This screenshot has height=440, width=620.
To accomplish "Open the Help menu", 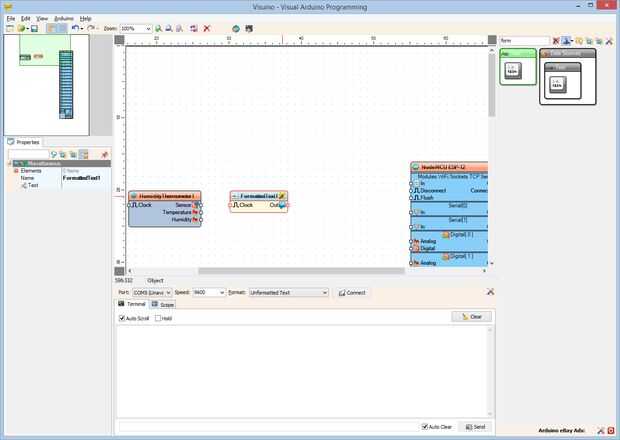I will pos(85,19).
